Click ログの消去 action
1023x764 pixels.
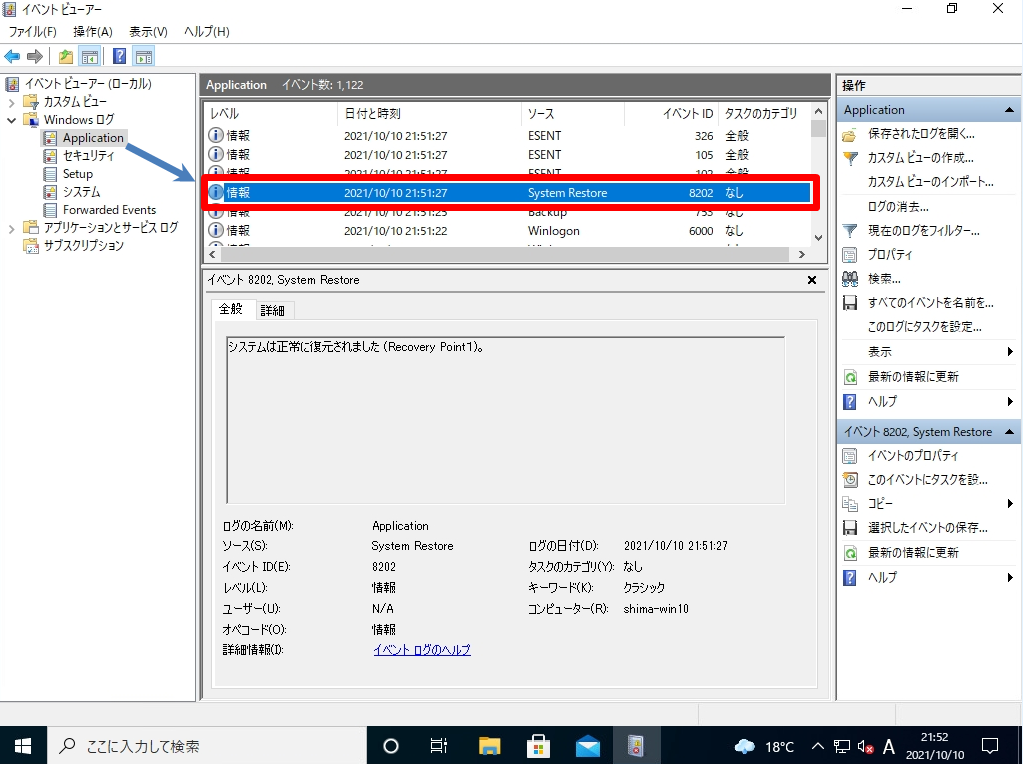point(898,207)
